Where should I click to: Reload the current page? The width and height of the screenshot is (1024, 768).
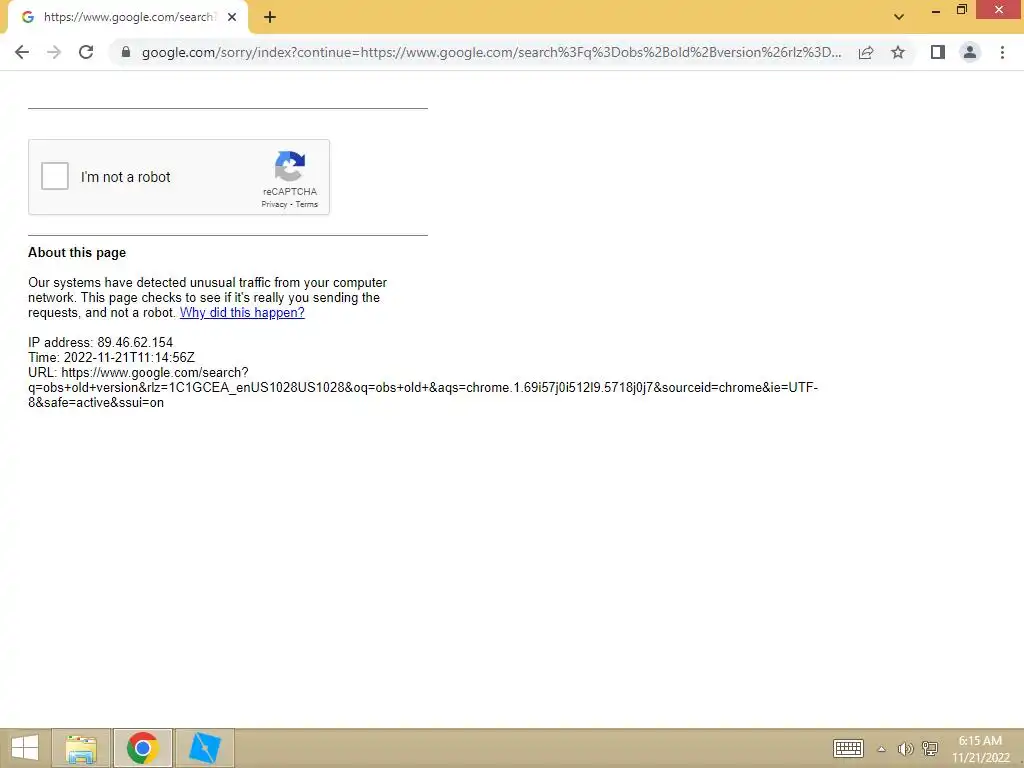click(x=86, y=52)
